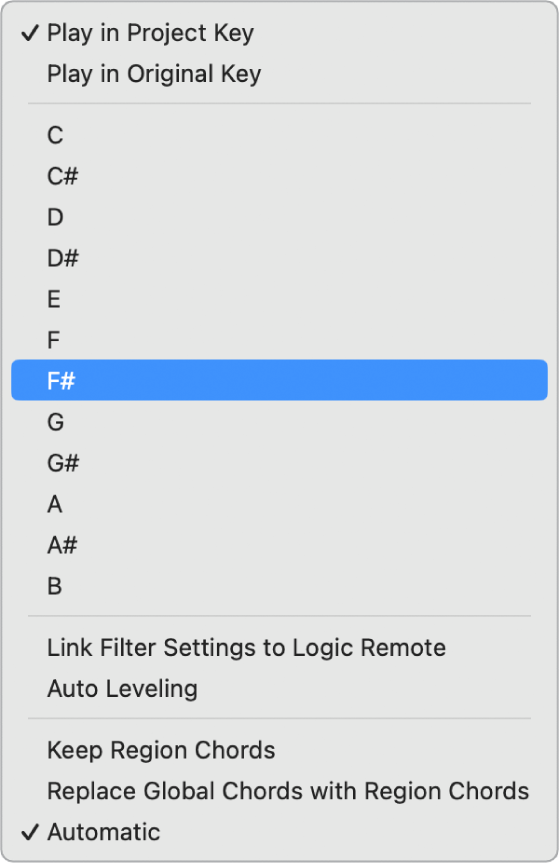Select key A in the menu
The height and width of the screenshot is (866, 560).
(279, 504)
